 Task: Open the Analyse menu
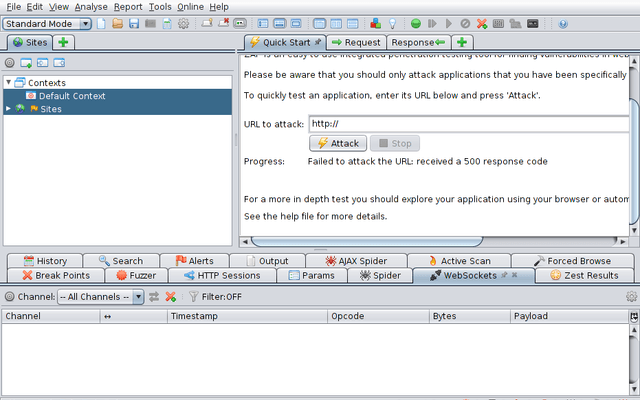[91, 7]
